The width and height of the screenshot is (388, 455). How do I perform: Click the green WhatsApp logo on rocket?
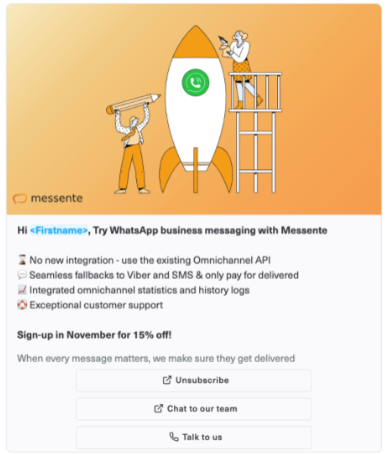(x=196, y=82)
